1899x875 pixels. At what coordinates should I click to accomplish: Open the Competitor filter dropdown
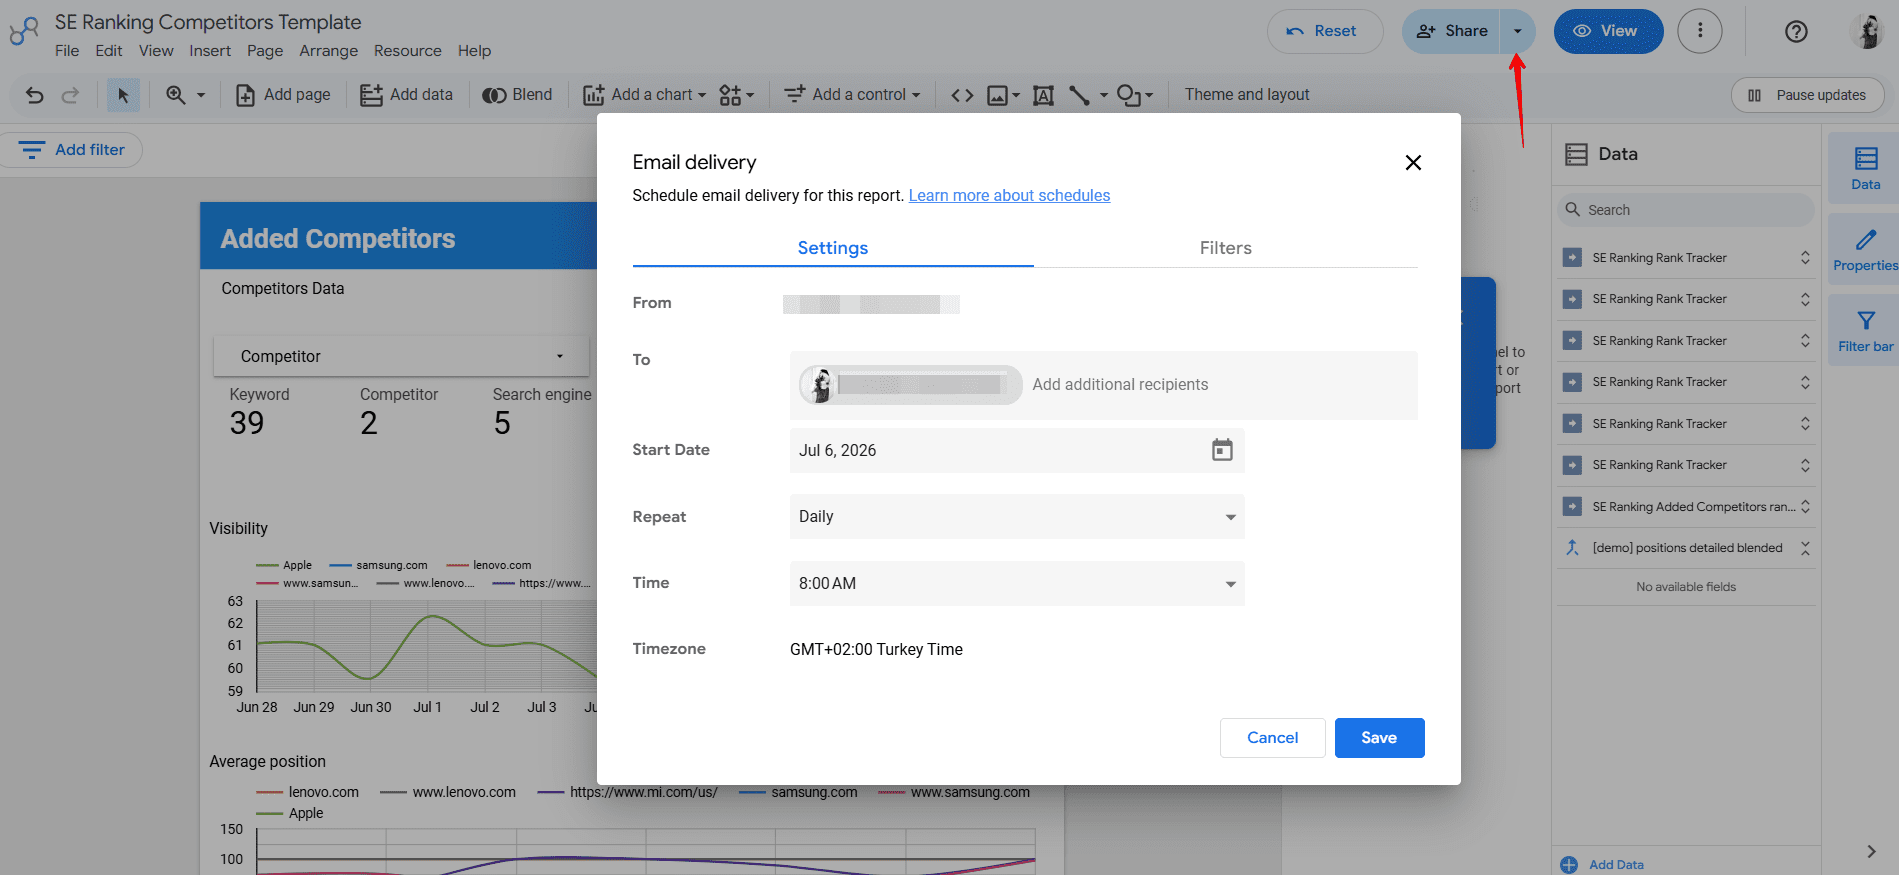tap(401, 356)
